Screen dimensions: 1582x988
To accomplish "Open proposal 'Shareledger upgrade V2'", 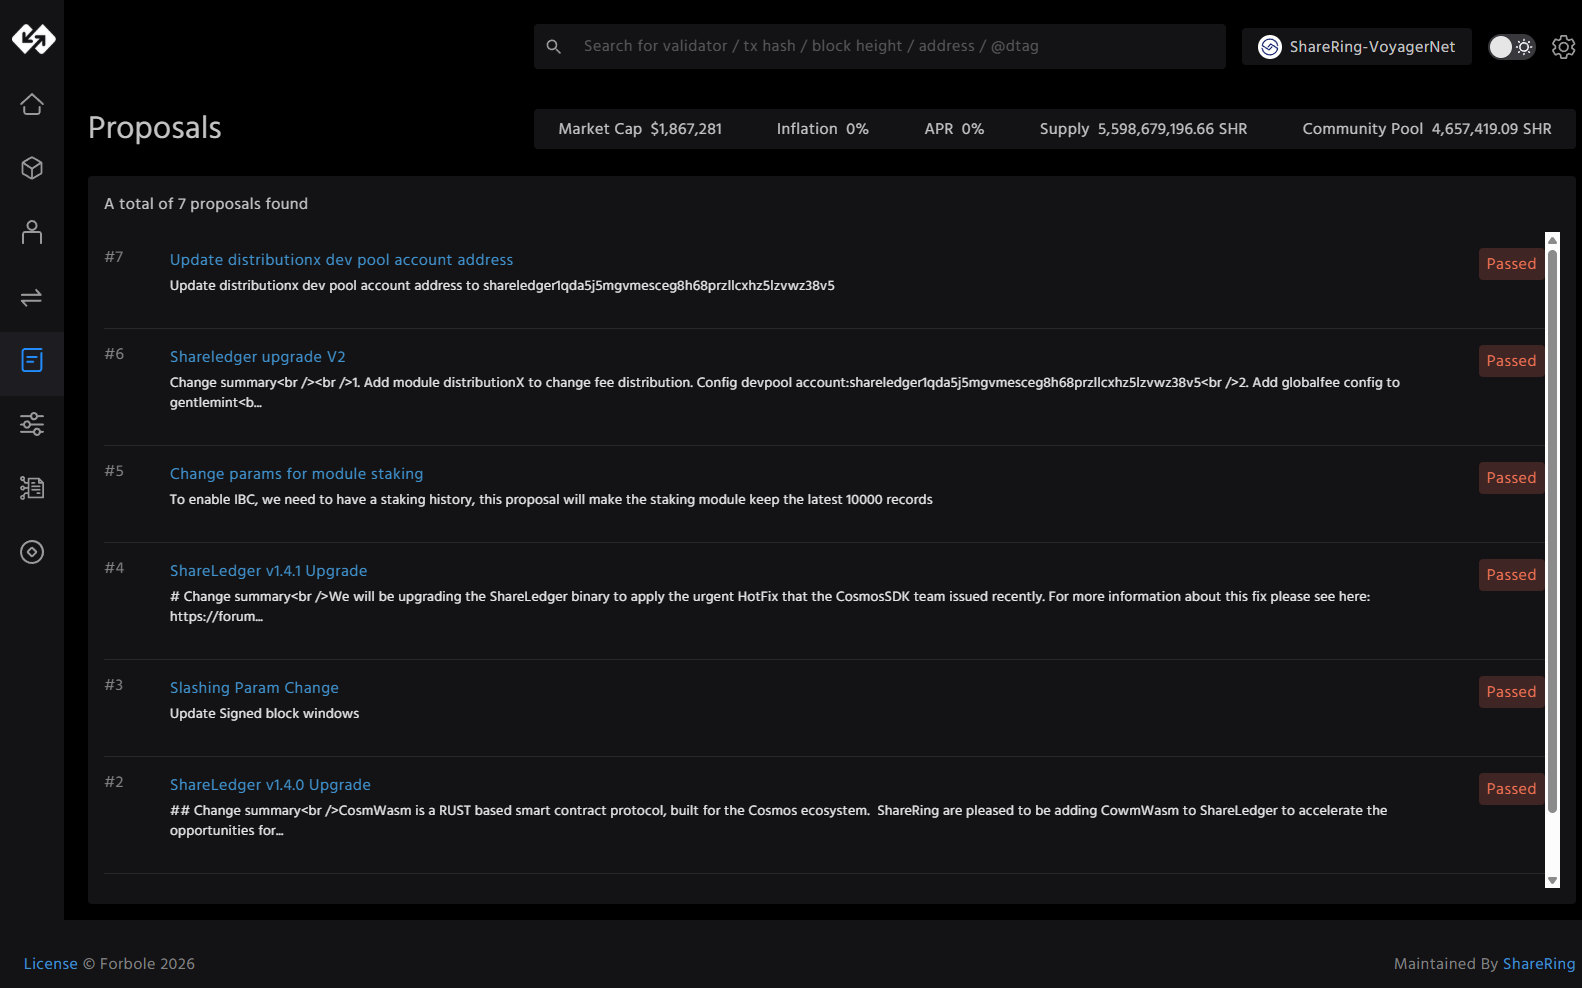I will (257, 357).
